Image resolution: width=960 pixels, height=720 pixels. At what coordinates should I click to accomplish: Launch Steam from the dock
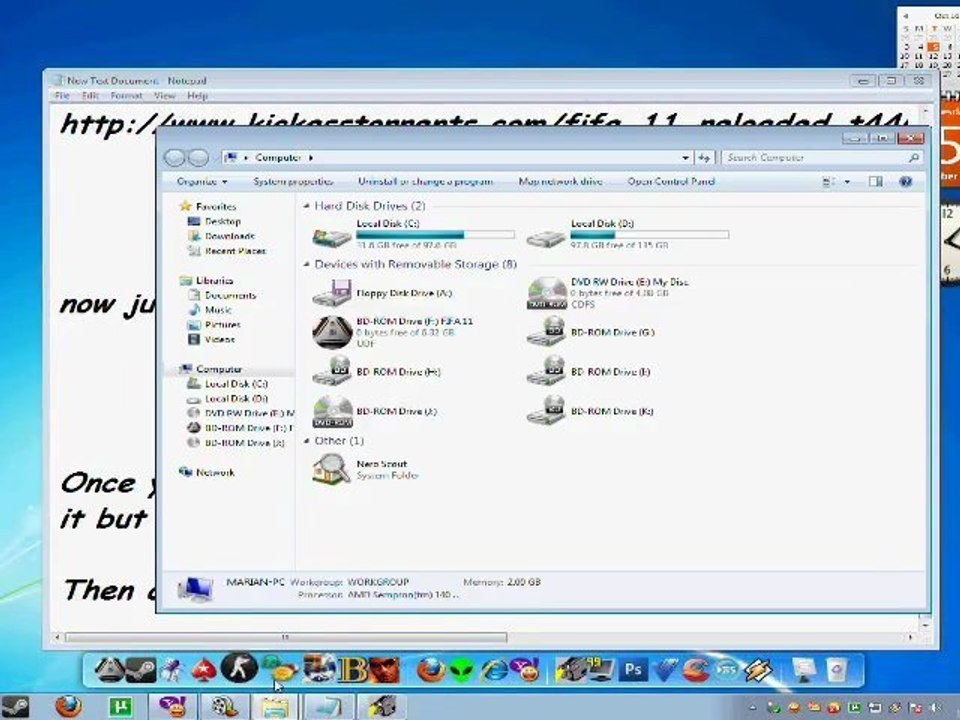click(141, 670)
